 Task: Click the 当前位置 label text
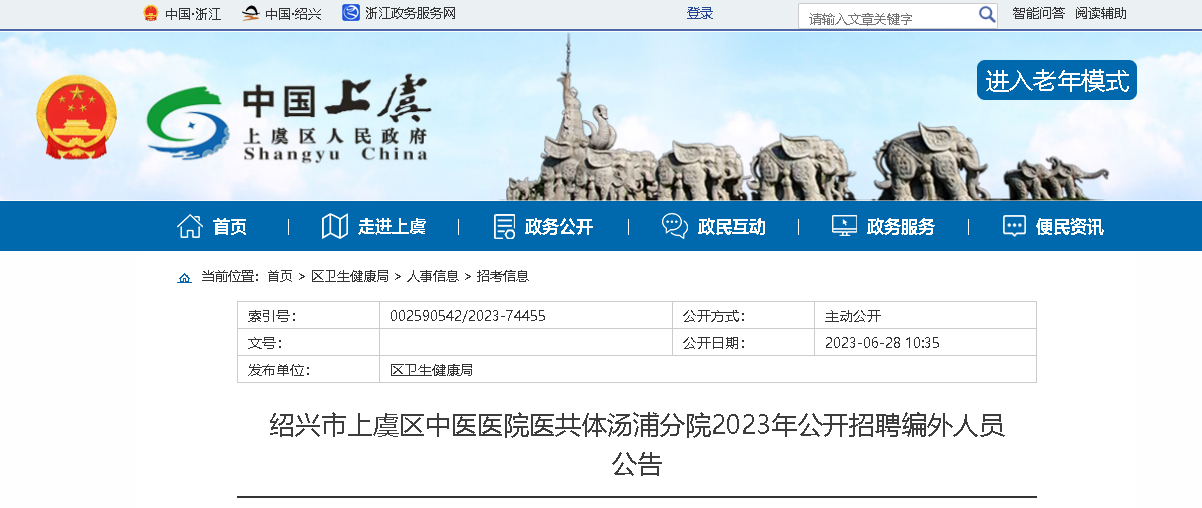click(230, 276)
